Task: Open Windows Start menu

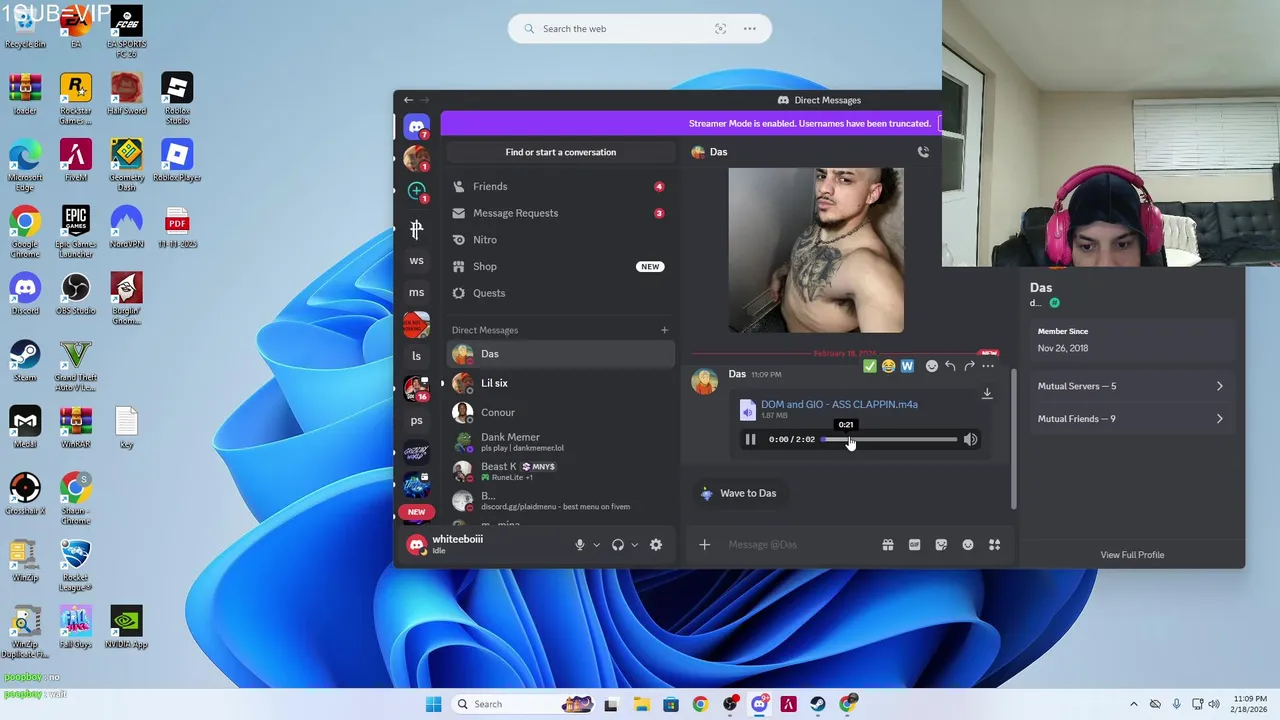Action: pyautogui.click(x=433, y=704)
